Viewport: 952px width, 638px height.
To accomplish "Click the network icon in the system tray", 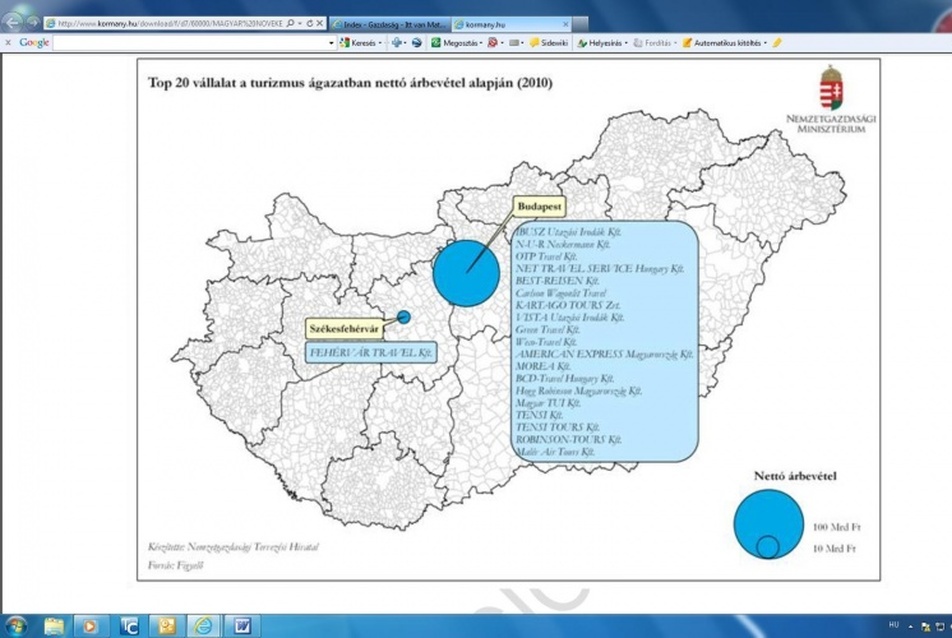I will point(941,626).
